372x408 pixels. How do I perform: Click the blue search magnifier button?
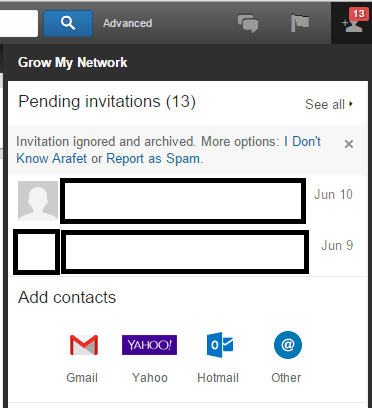tap(68, 23)
